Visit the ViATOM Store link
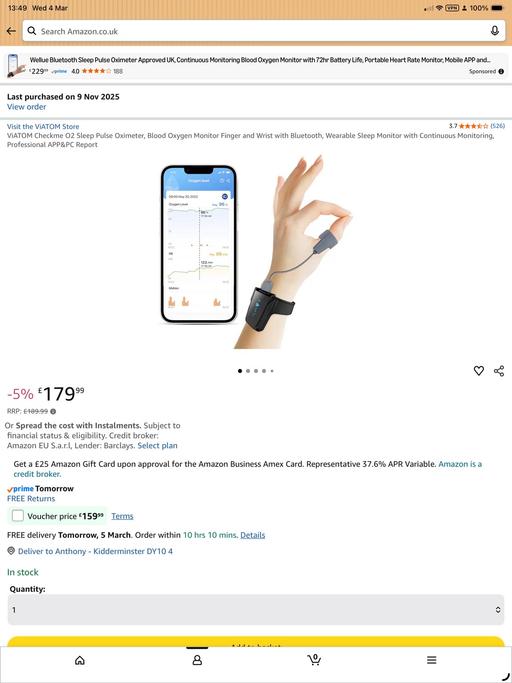The image size is (512, 683). pos(43,127)
